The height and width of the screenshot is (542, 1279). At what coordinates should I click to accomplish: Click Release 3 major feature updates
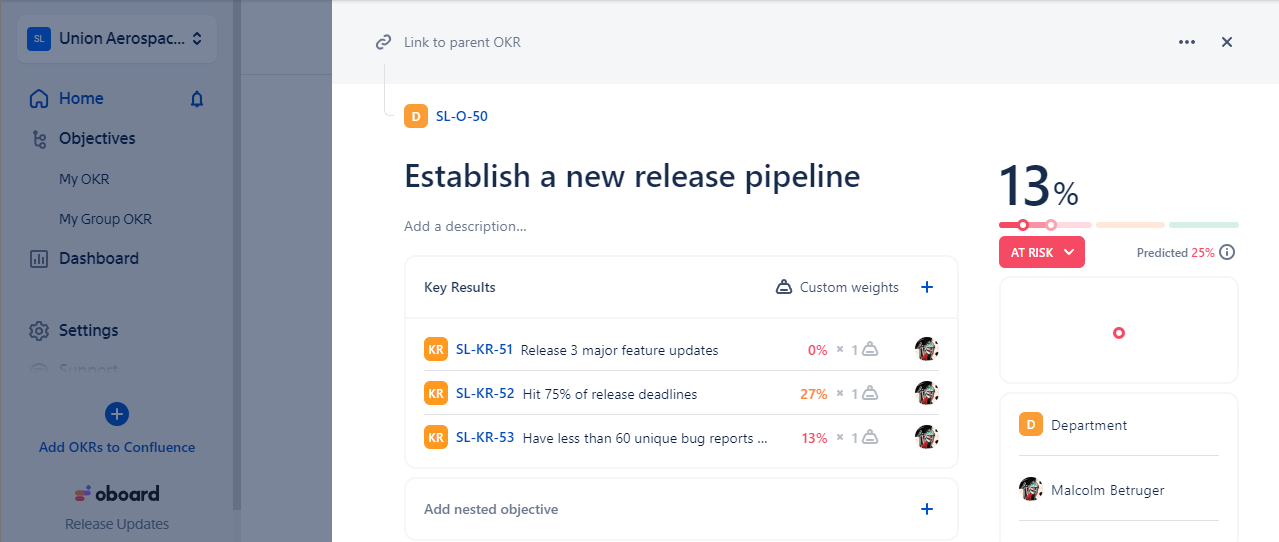pos(620,350)
